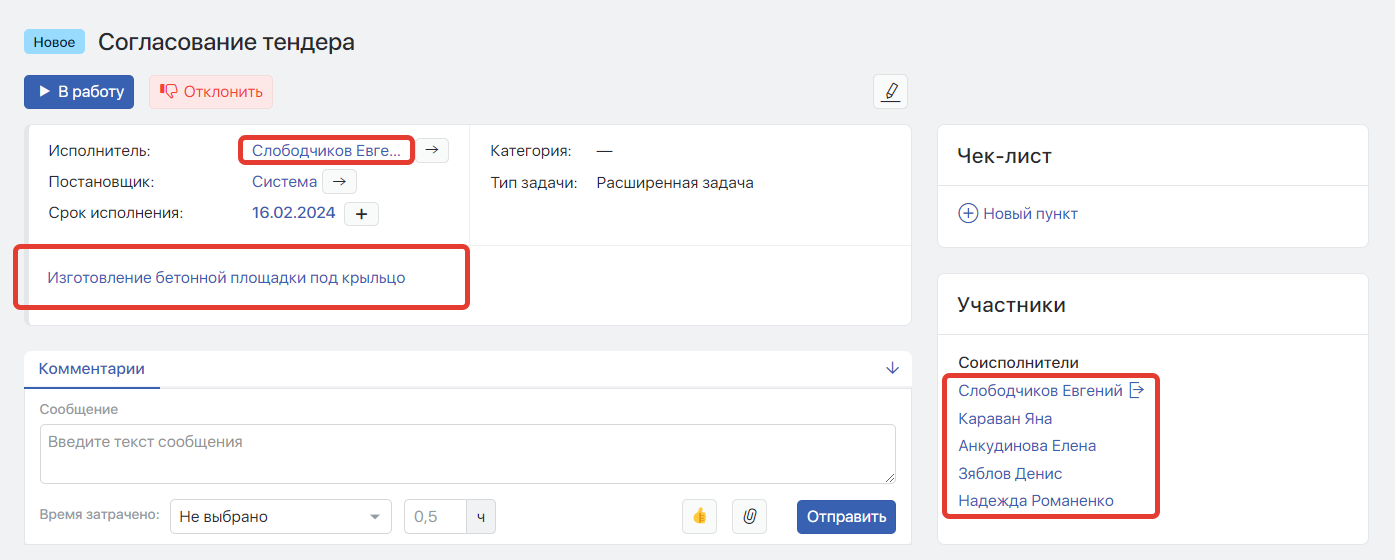Click the hours input field showing 0,5
Image resolution: width=1395 pixels, height=560 pixels.
coord(435,517)
